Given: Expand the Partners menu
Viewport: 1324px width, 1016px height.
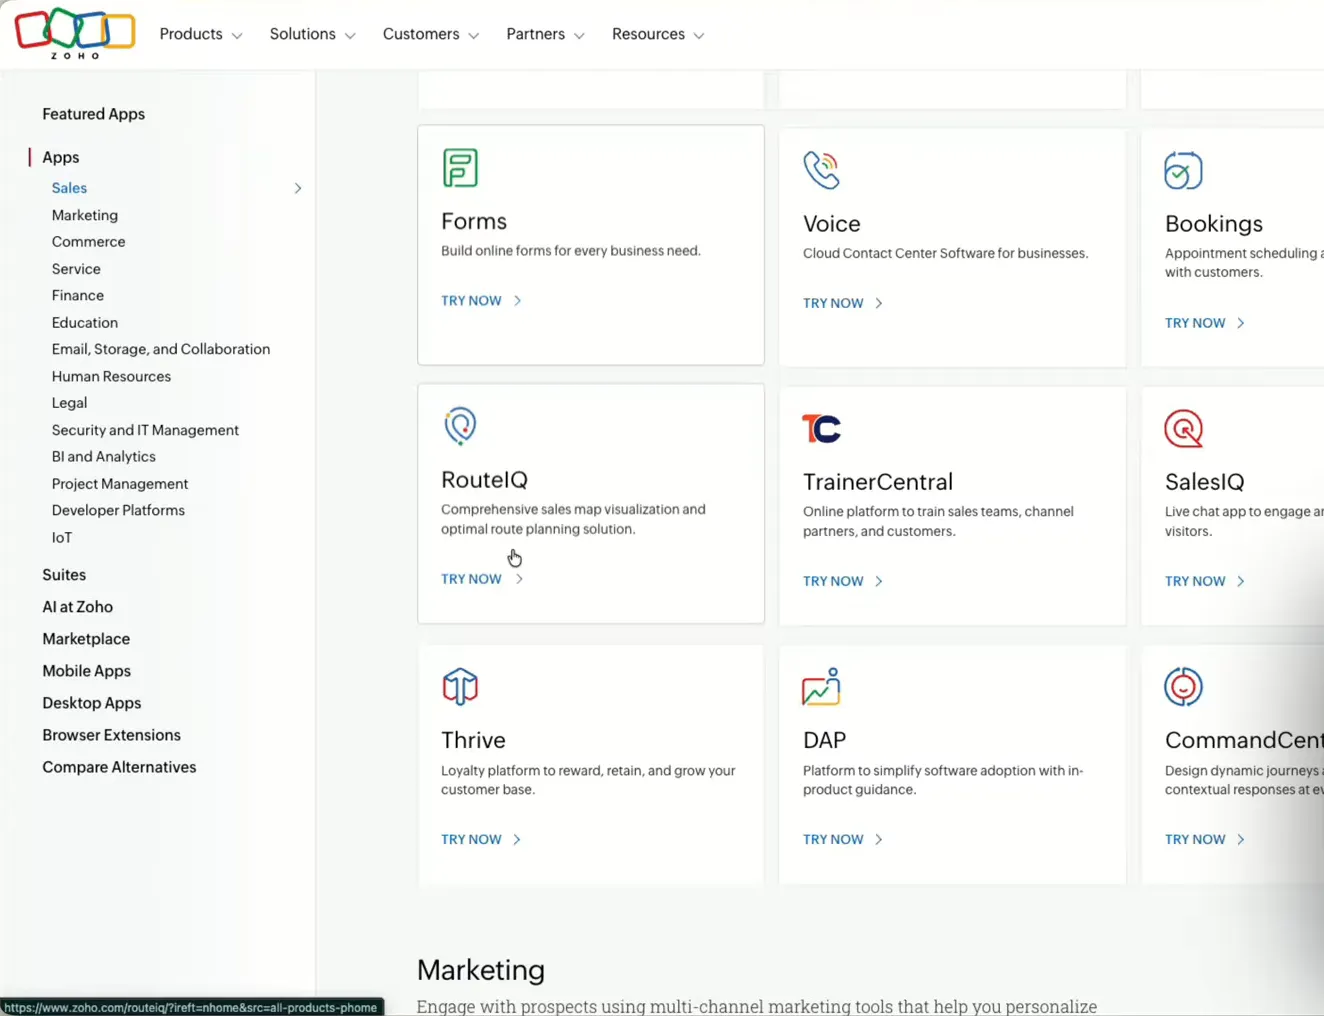Looking at the screenshot, I should tap(545, 34).
